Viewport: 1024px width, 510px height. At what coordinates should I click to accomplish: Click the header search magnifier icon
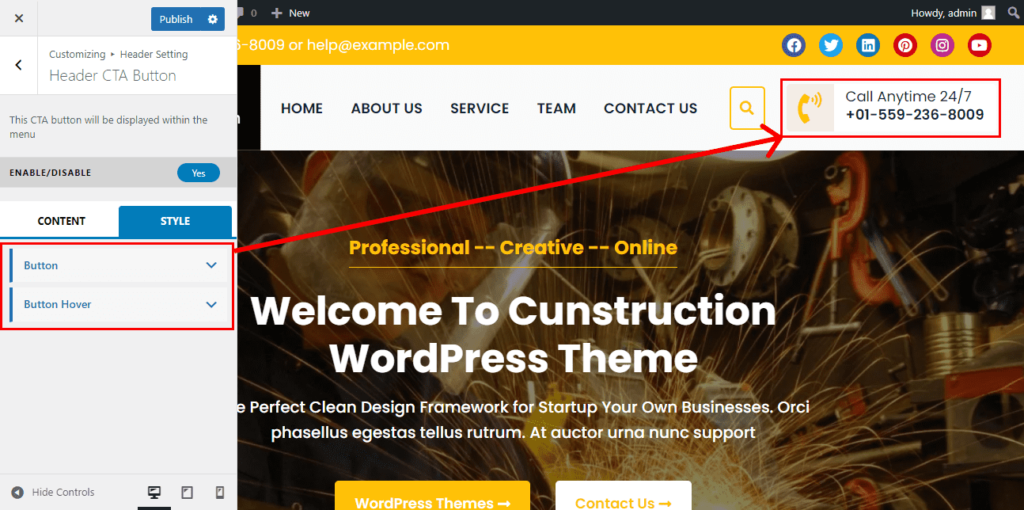[747, 108]
